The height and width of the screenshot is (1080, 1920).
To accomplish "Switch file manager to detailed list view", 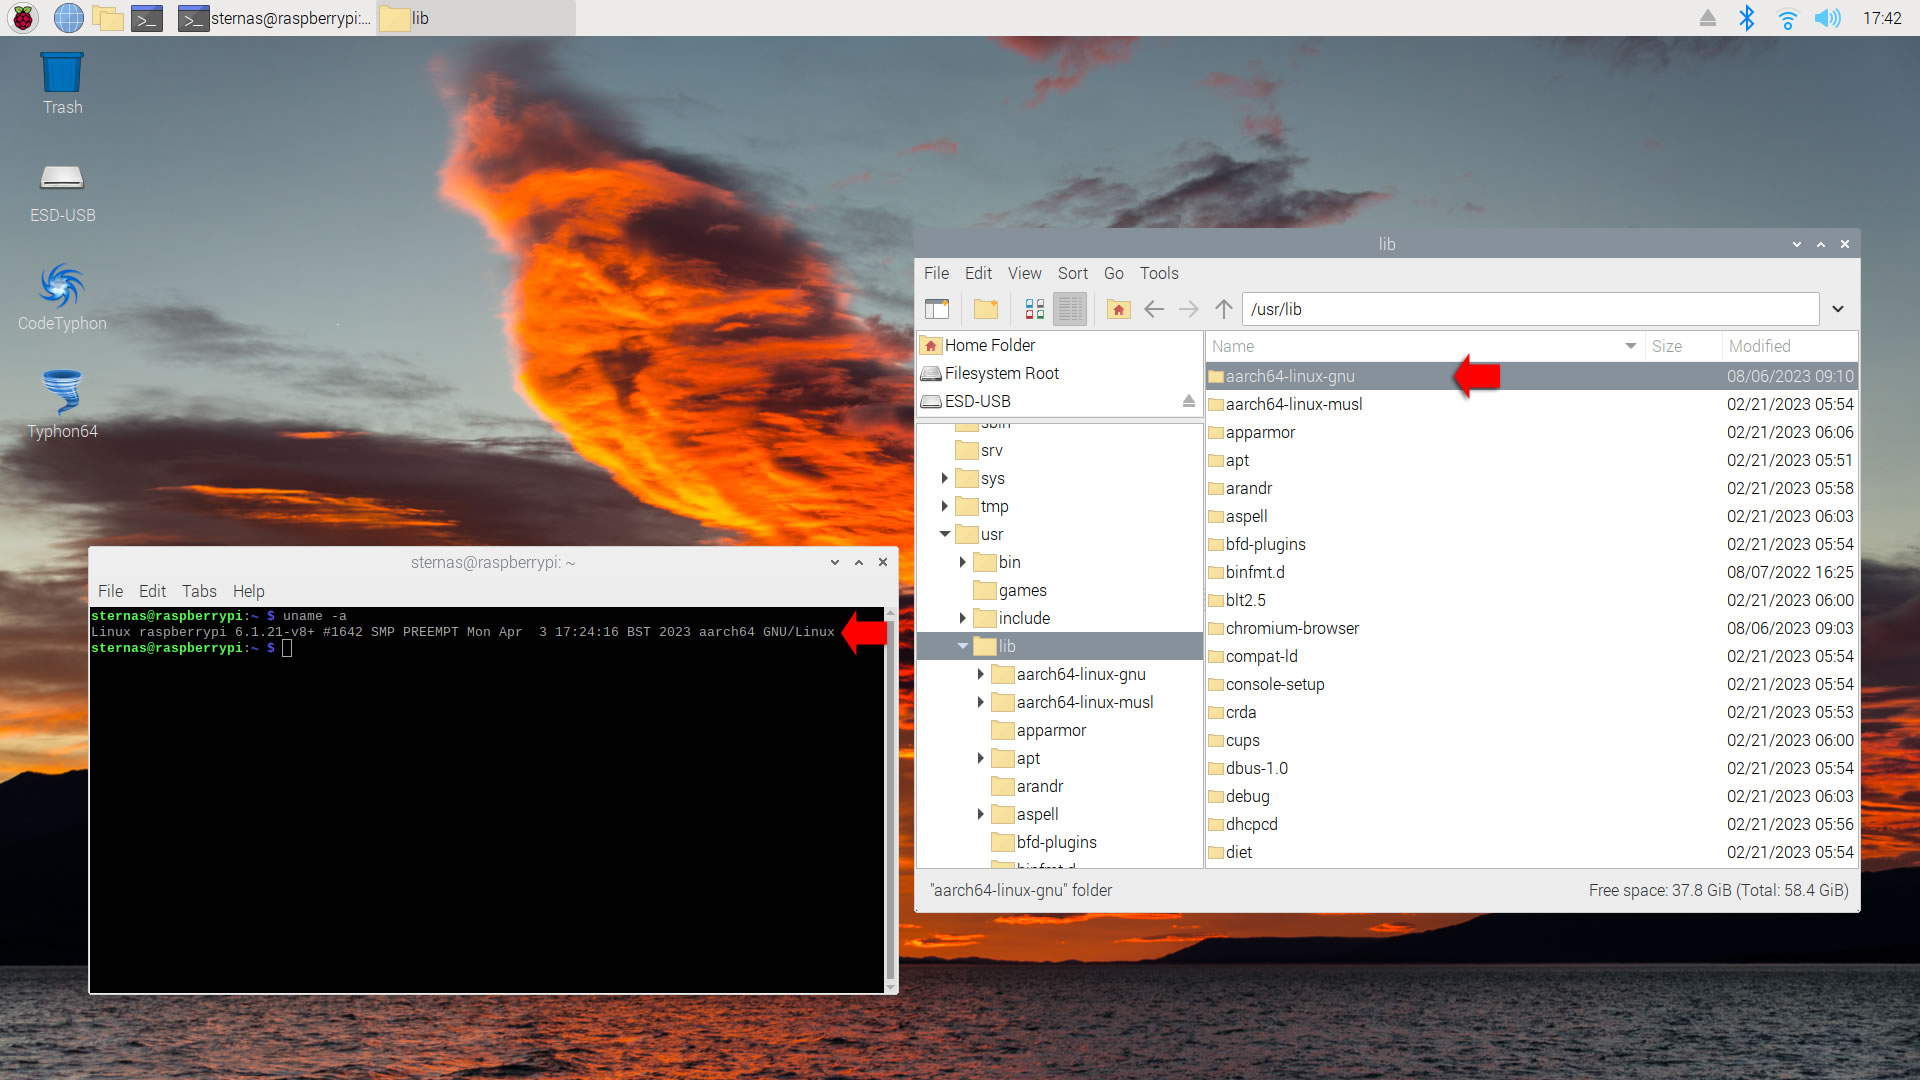I will [1070, 309].
